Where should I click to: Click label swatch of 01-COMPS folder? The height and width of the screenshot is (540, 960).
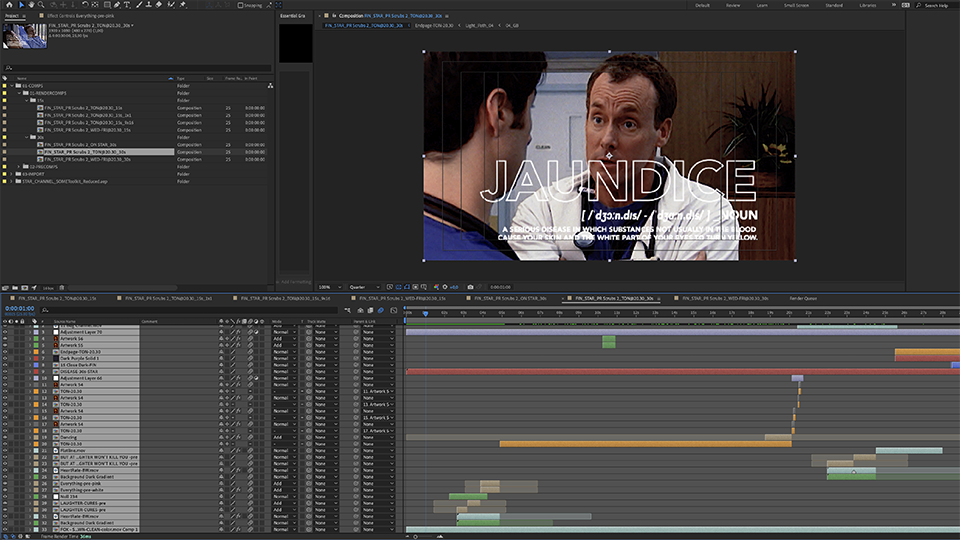[x=5, y=86]
